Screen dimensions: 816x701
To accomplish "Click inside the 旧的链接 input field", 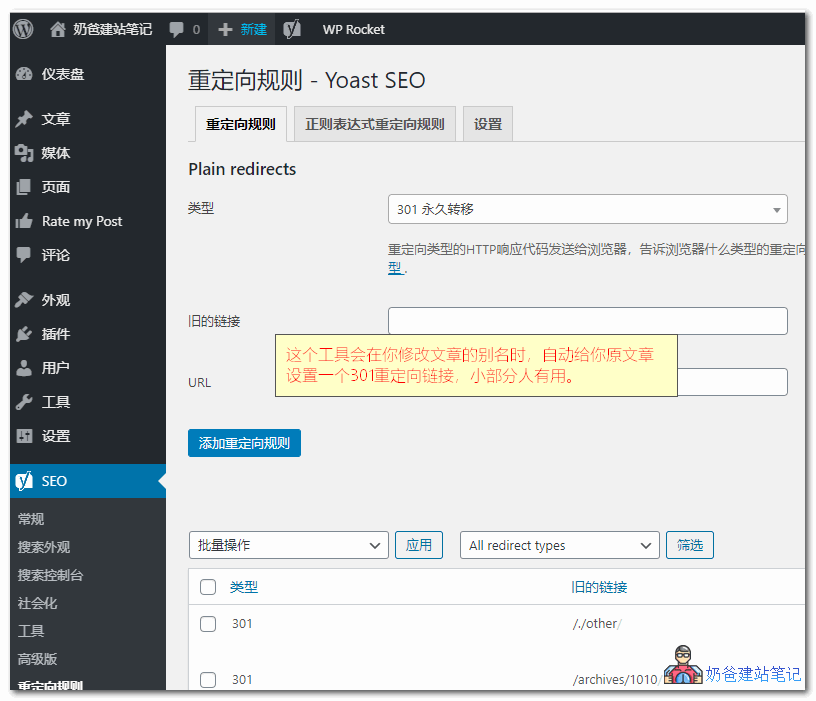I will [x=588, y=320].
